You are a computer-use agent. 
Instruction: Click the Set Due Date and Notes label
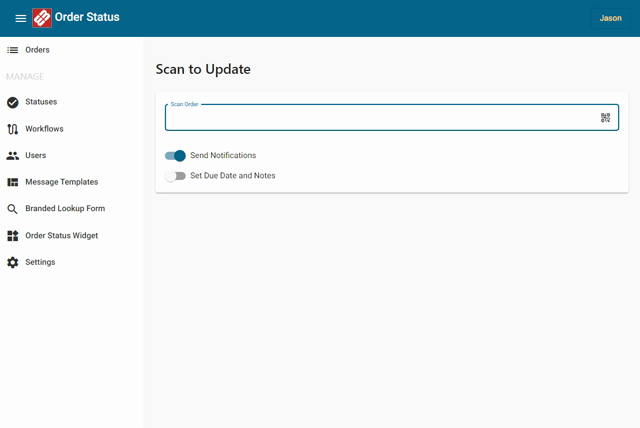(233, 176)
